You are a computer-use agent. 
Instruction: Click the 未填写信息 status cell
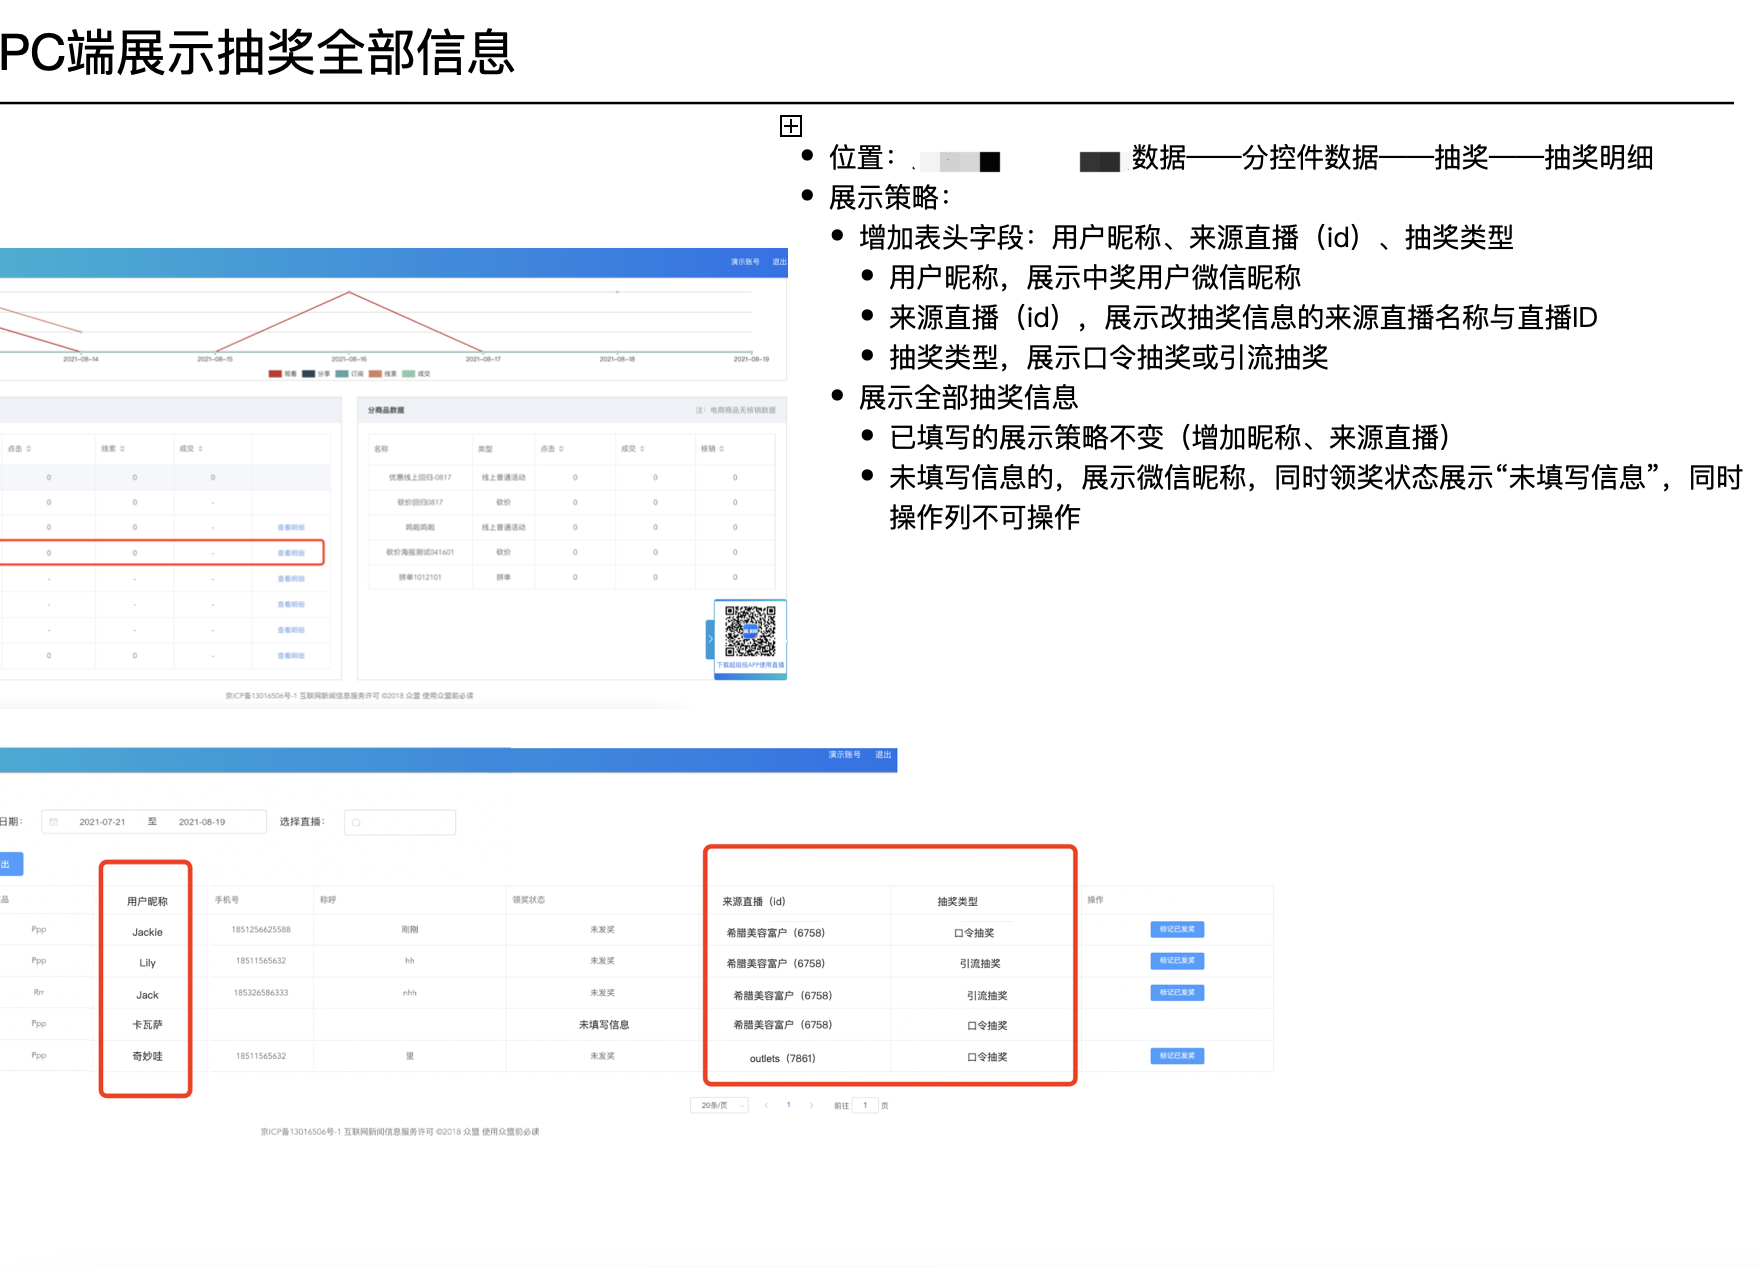coord(604,1025)
